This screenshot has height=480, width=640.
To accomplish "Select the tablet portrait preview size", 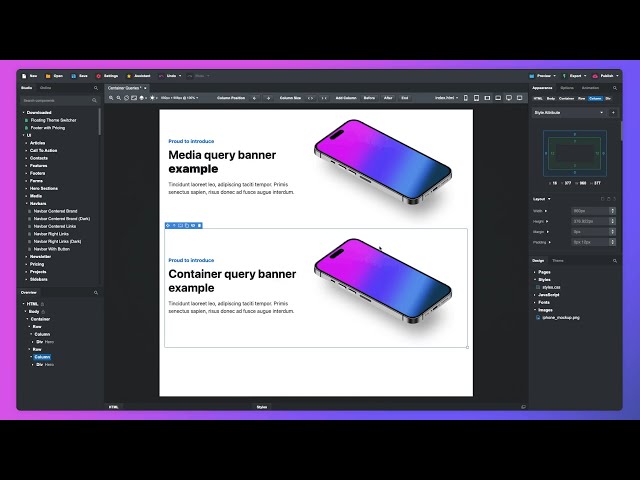I will click(476, 98).
